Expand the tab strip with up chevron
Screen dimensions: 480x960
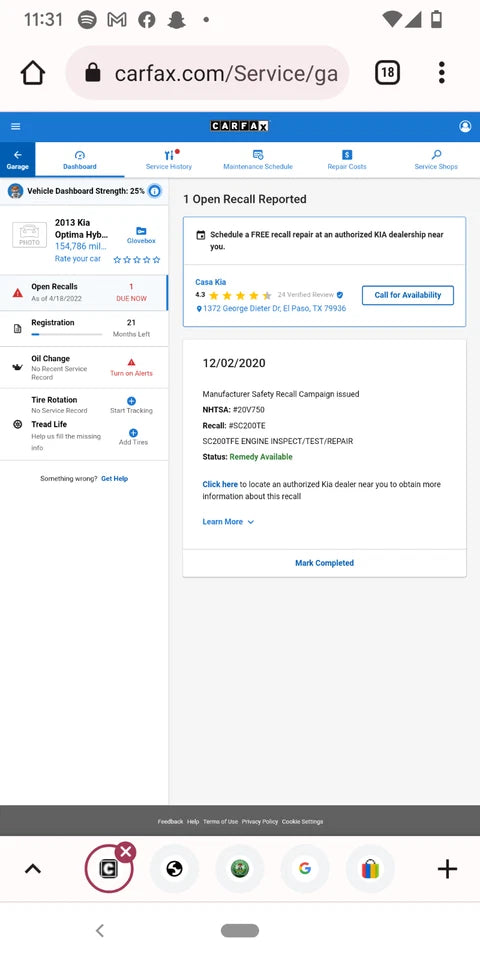click(x=32, y=869)
